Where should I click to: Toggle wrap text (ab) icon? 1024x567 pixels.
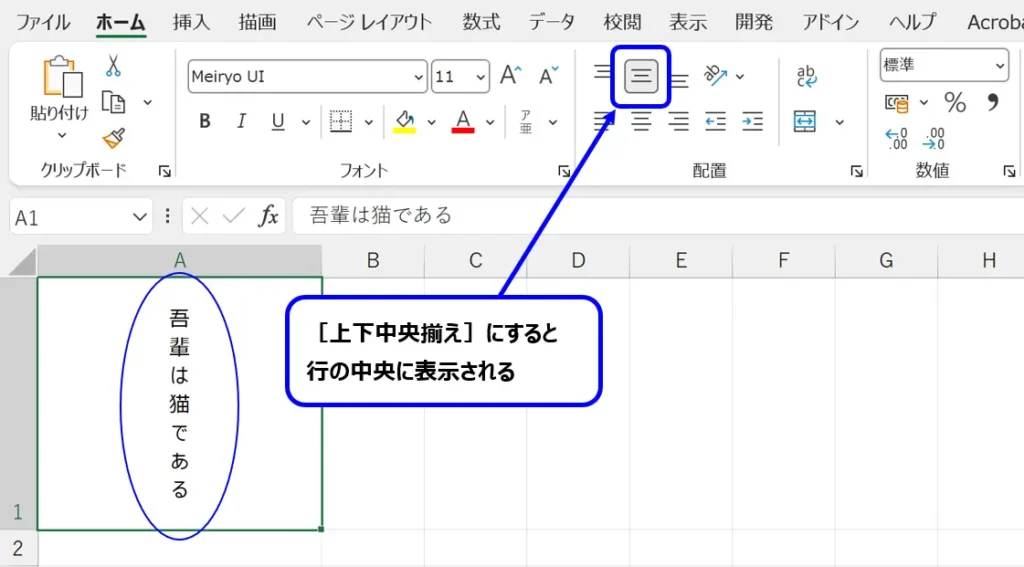coord(807,76)
